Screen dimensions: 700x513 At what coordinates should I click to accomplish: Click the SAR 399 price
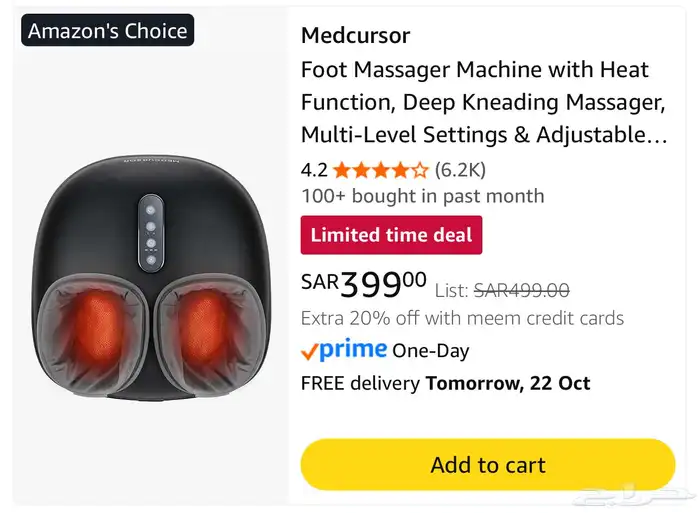(x=363, y=285)
